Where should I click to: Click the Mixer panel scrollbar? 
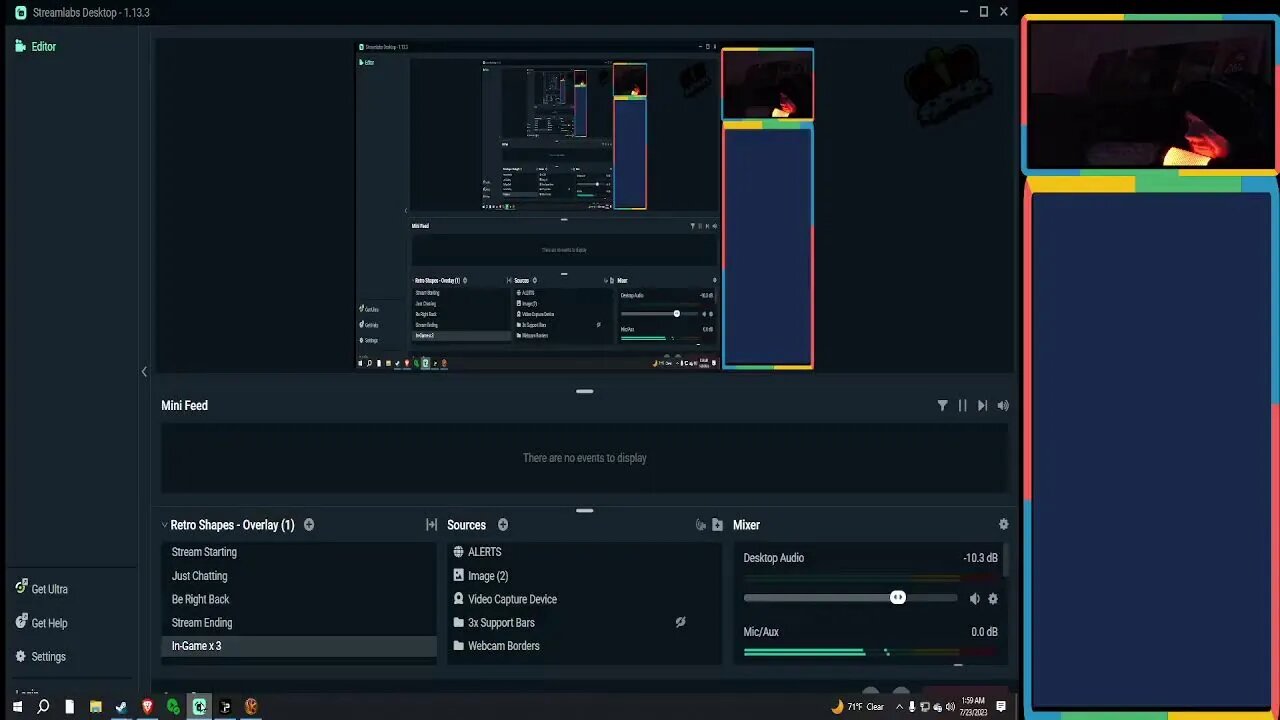[1005, 560]
